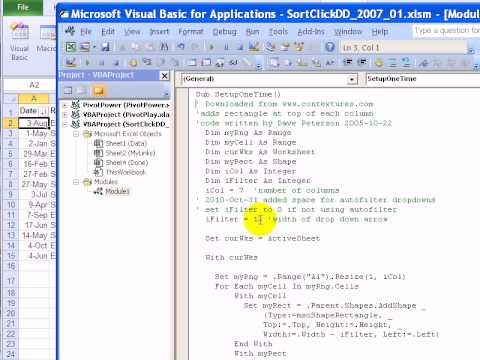Open the dropdown arrow beside Insert UserForm
Screen dimensions: 480x360
point(94,47)
